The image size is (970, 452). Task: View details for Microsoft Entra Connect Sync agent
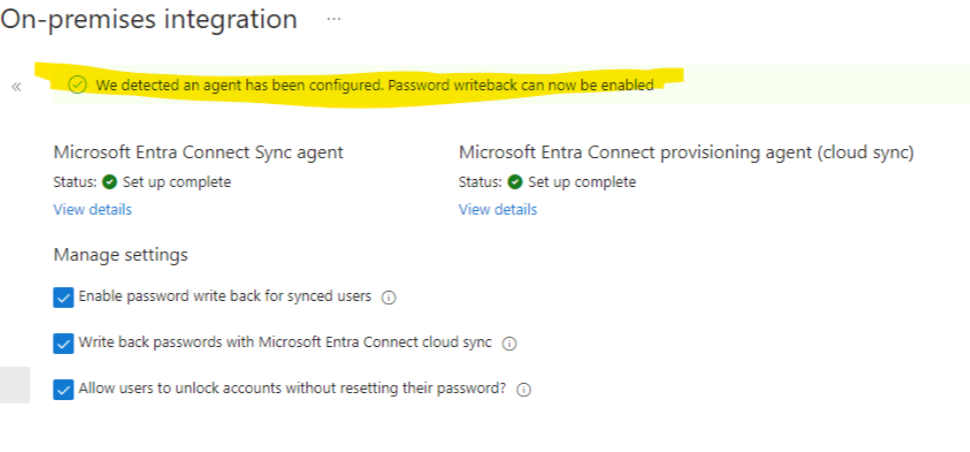[x=93, y=210]
